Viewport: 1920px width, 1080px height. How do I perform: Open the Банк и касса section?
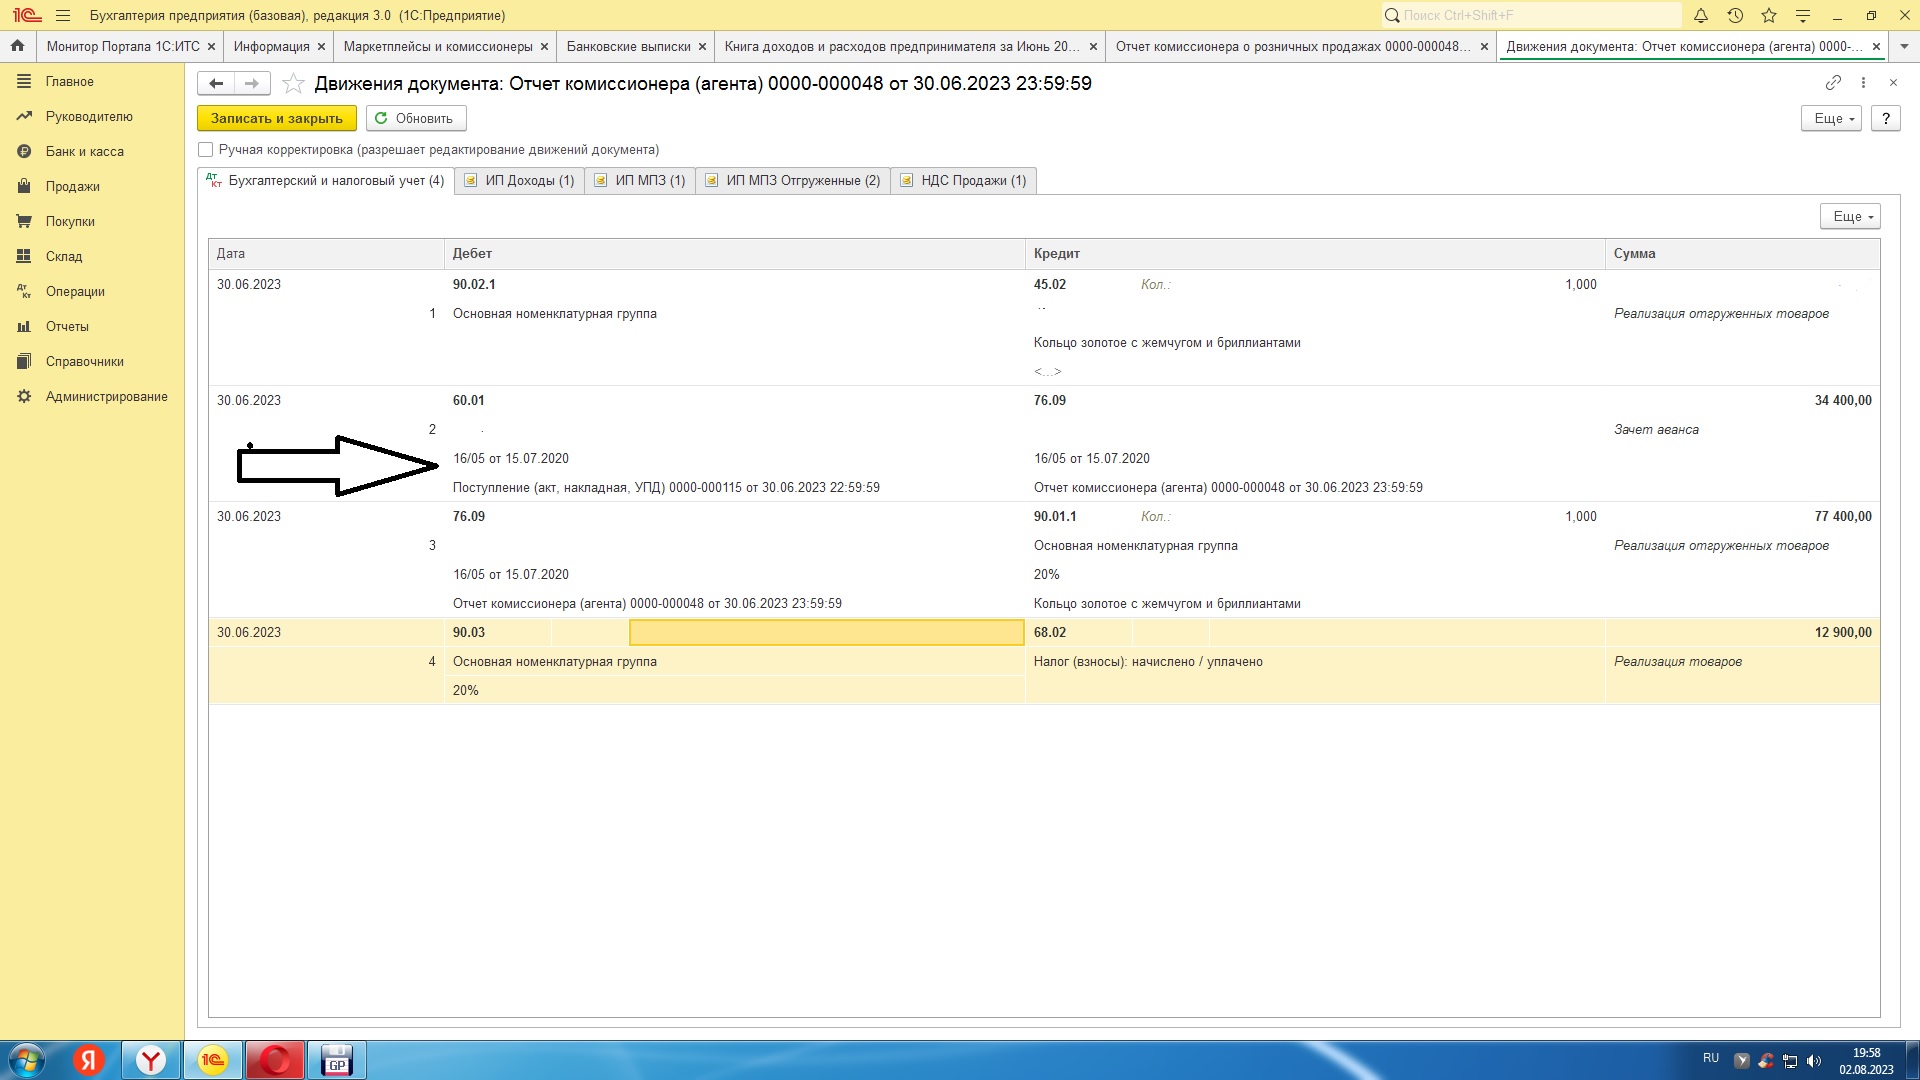click(x=84, y=152)
